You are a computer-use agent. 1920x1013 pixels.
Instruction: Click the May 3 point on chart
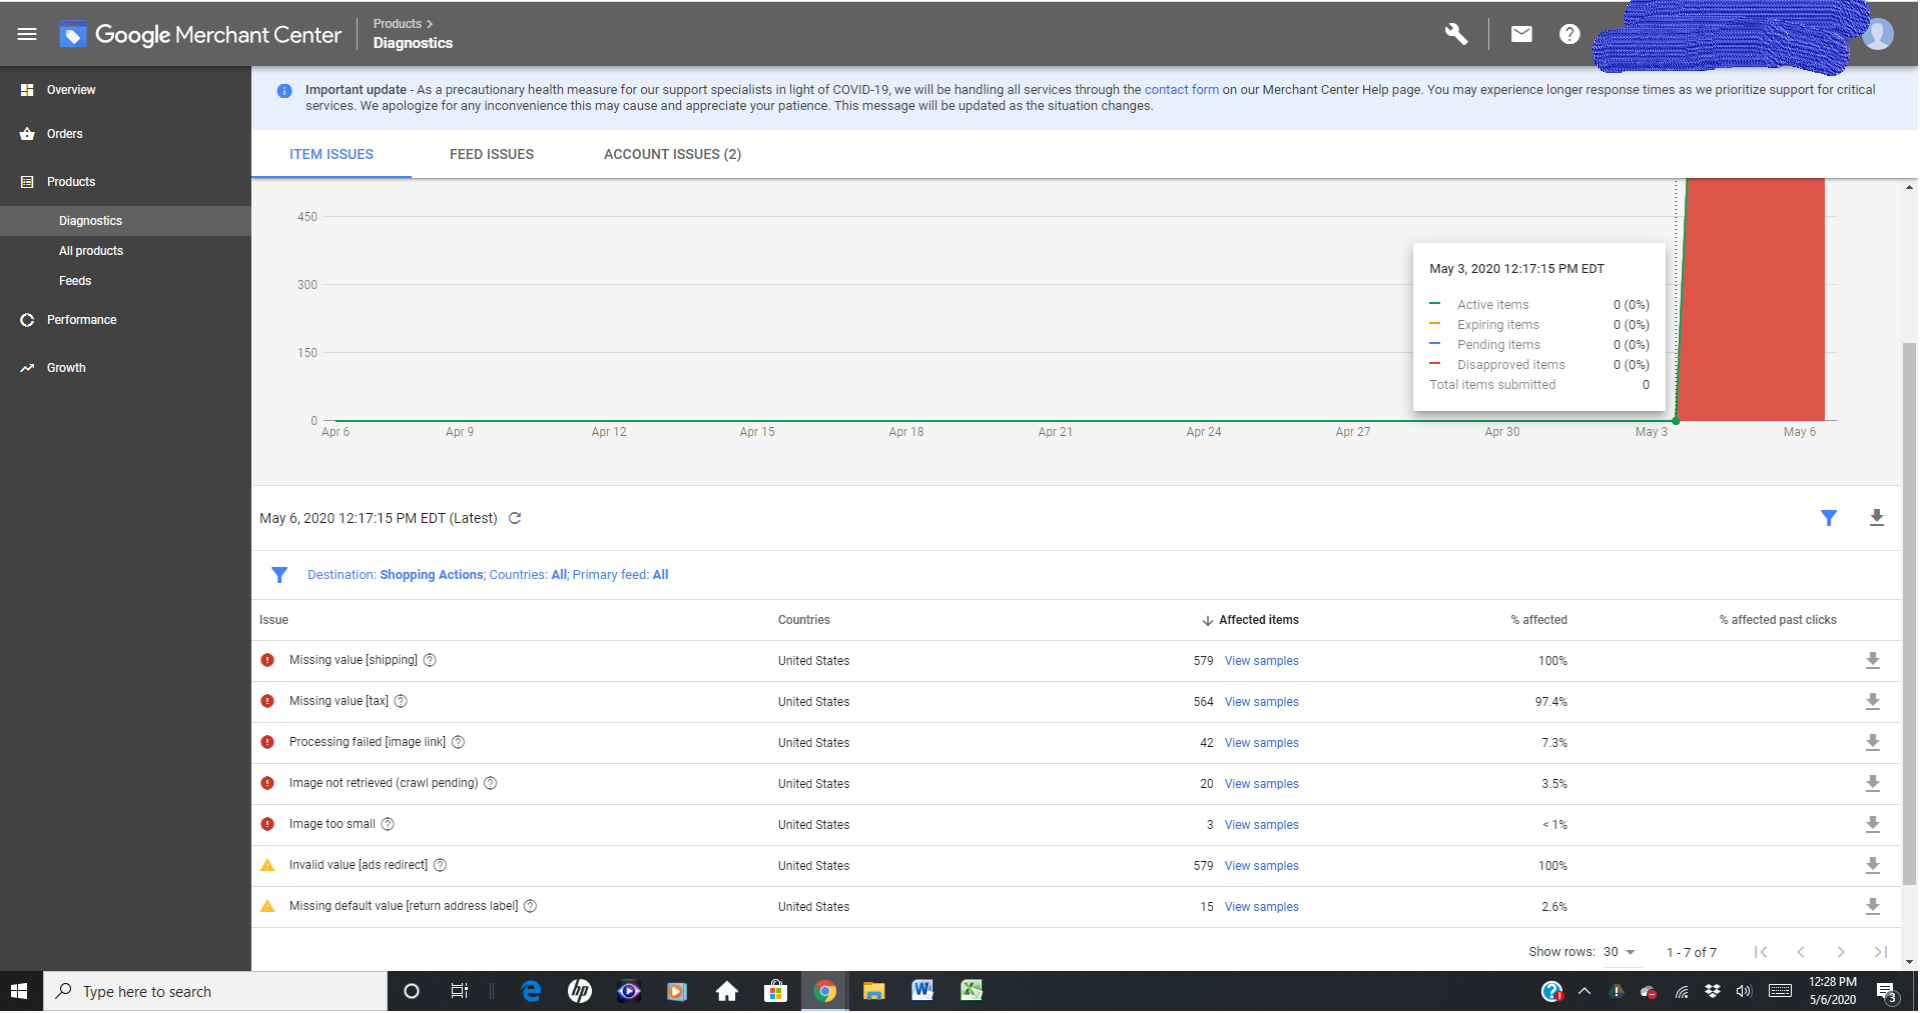pos(1676,421)
